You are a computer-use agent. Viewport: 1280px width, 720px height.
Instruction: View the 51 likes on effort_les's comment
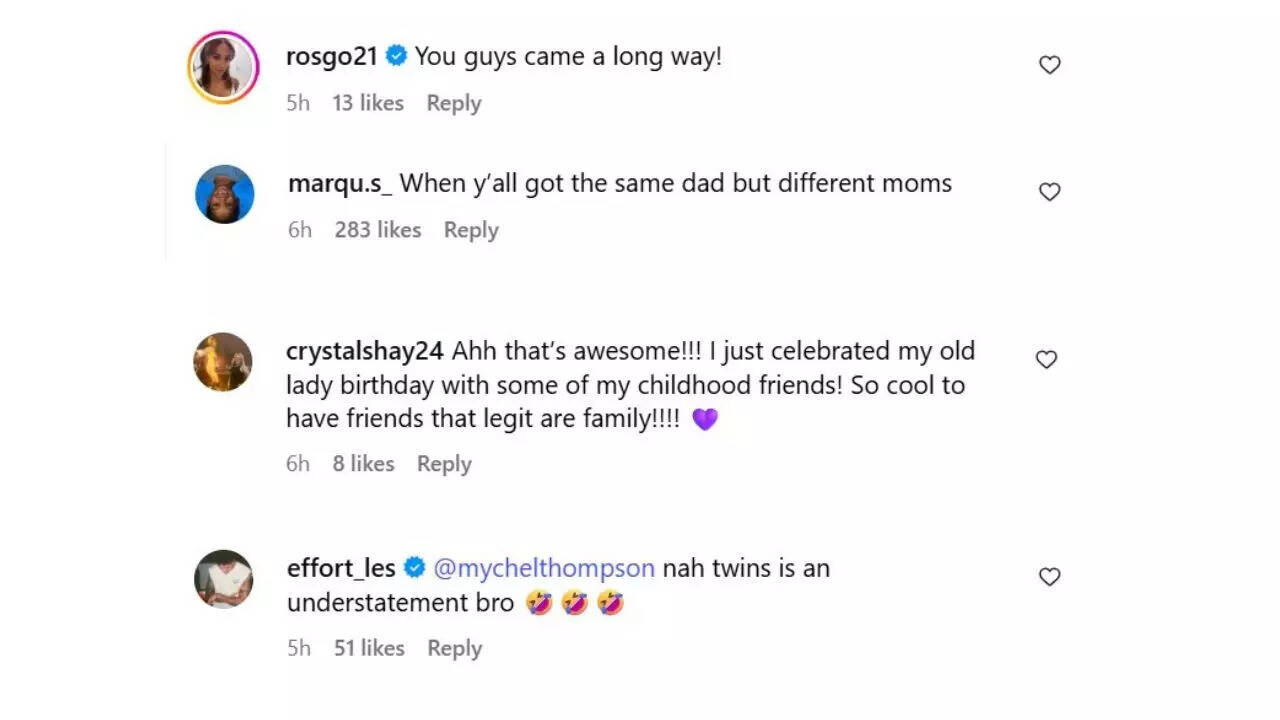(369, 648)
